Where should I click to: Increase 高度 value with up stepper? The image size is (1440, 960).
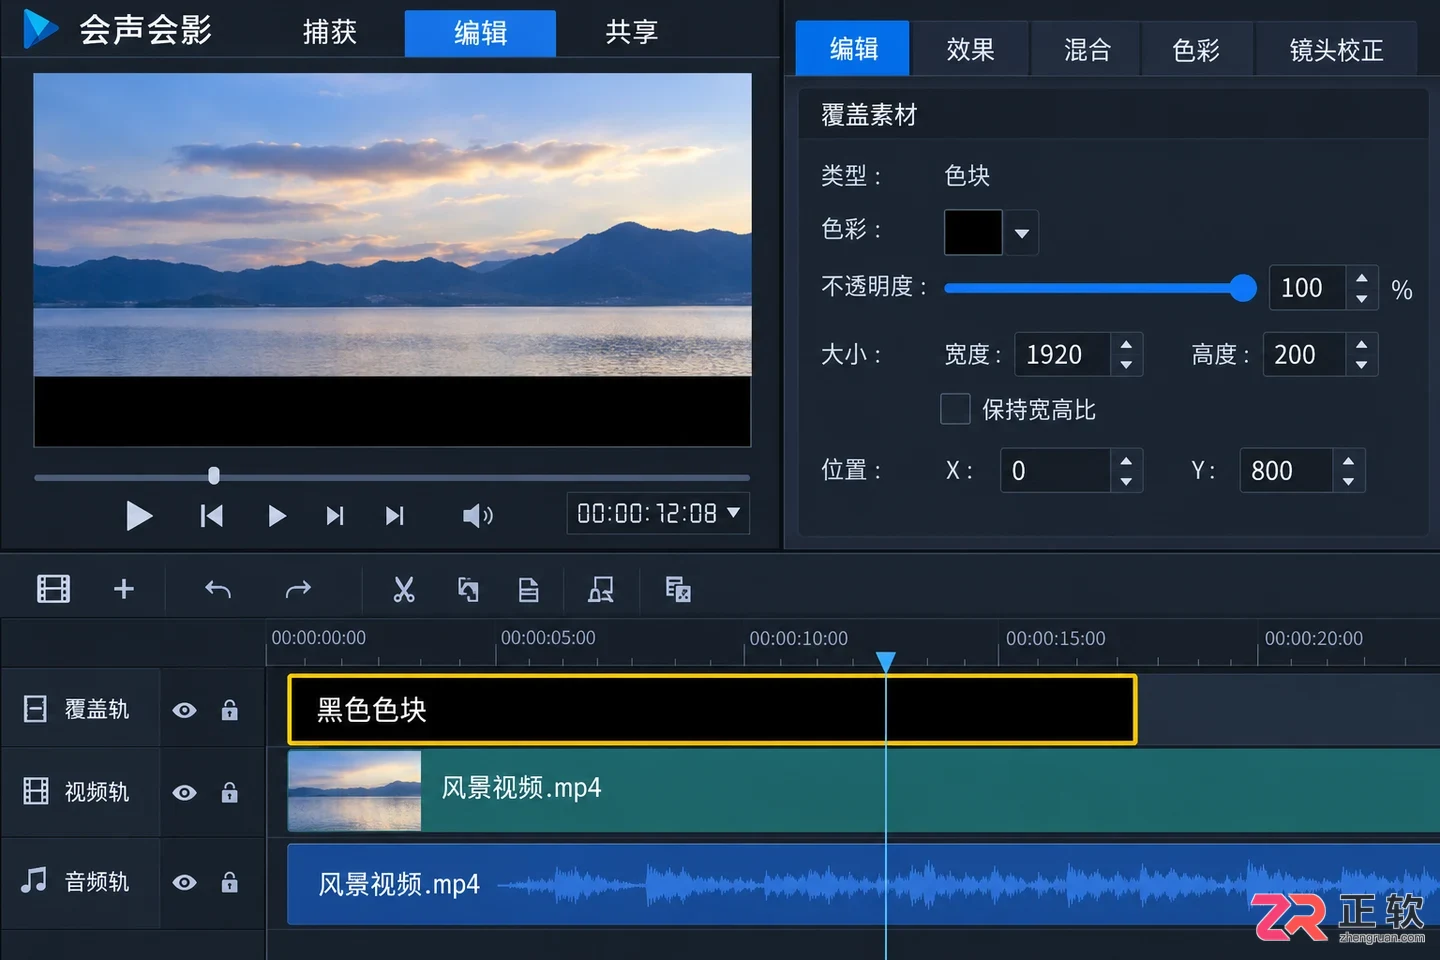[x=1362, y=344]
